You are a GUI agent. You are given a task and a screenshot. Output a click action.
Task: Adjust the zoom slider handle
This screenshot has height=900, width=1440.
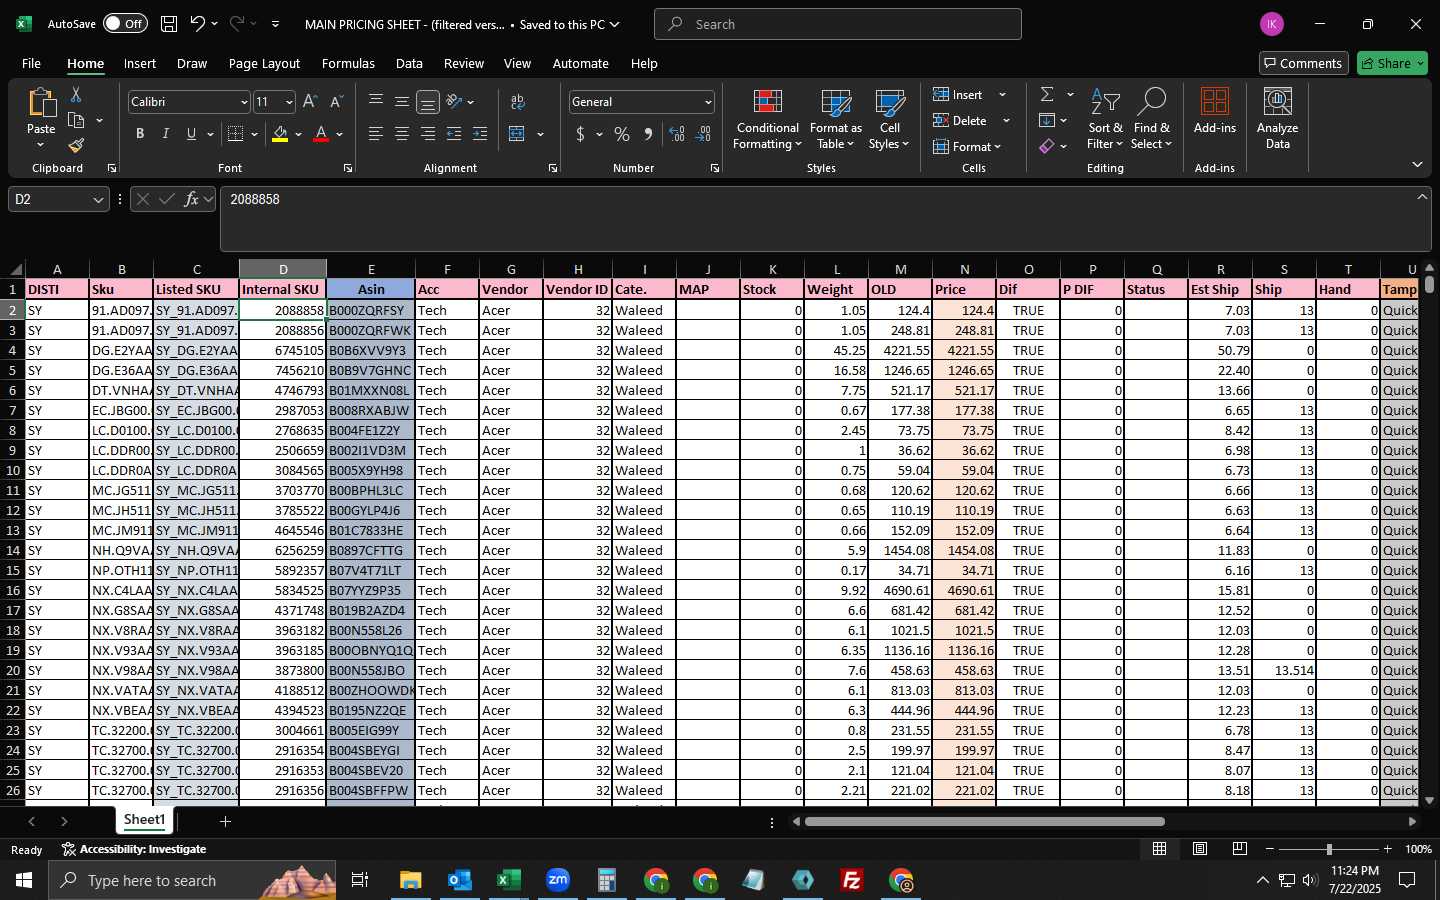(x=1328, y=849)
